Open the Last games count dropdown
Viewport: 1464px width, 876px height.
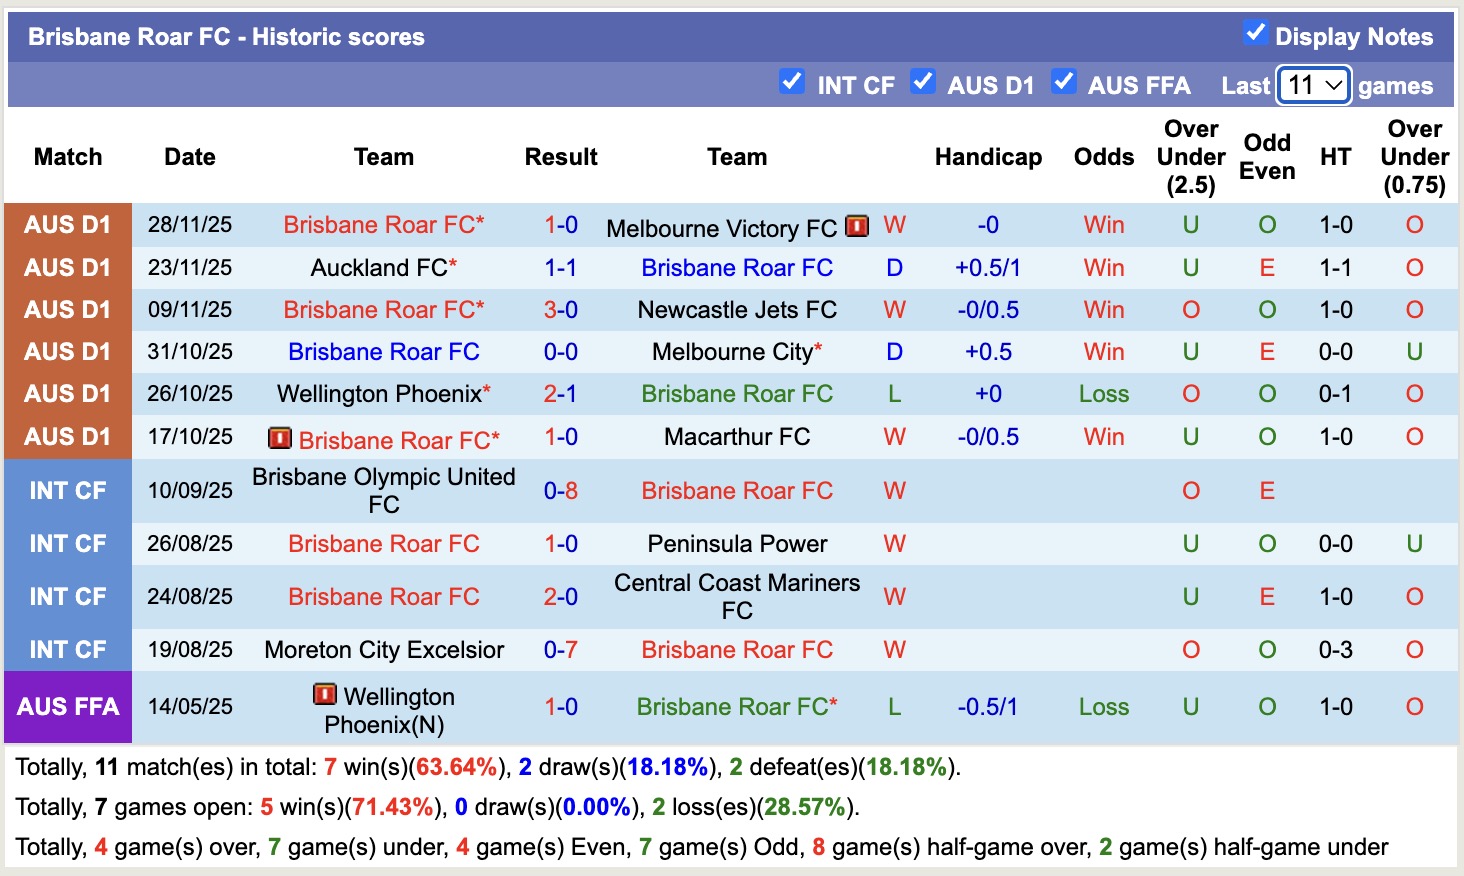tap(1313, 86)
